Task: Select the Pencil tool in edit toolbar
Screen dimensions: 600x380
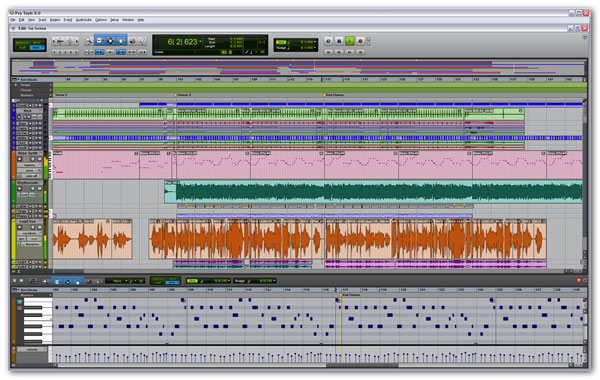Action: tap(142, 41)
